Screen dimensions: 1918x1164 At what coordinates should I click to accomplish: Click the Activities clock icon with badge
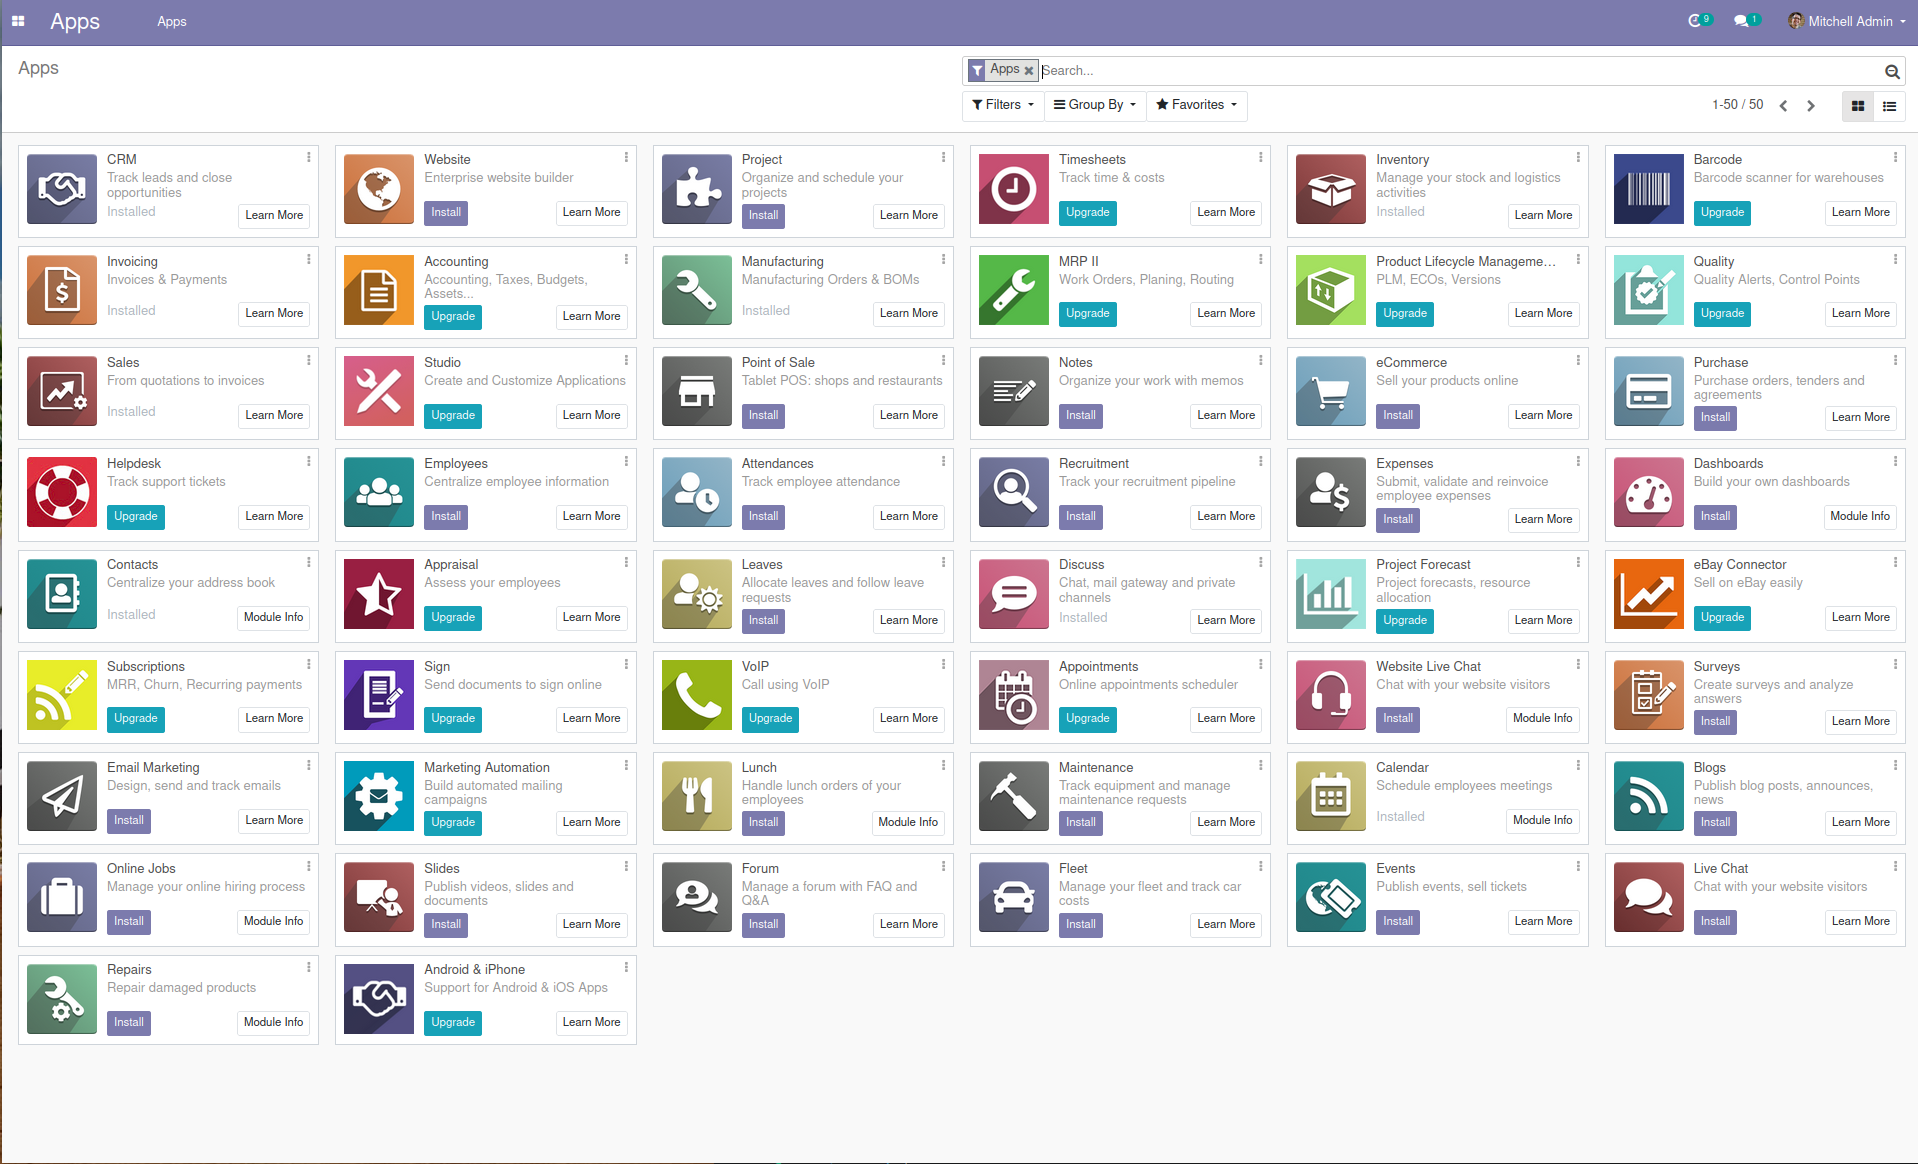(1697, 20)
